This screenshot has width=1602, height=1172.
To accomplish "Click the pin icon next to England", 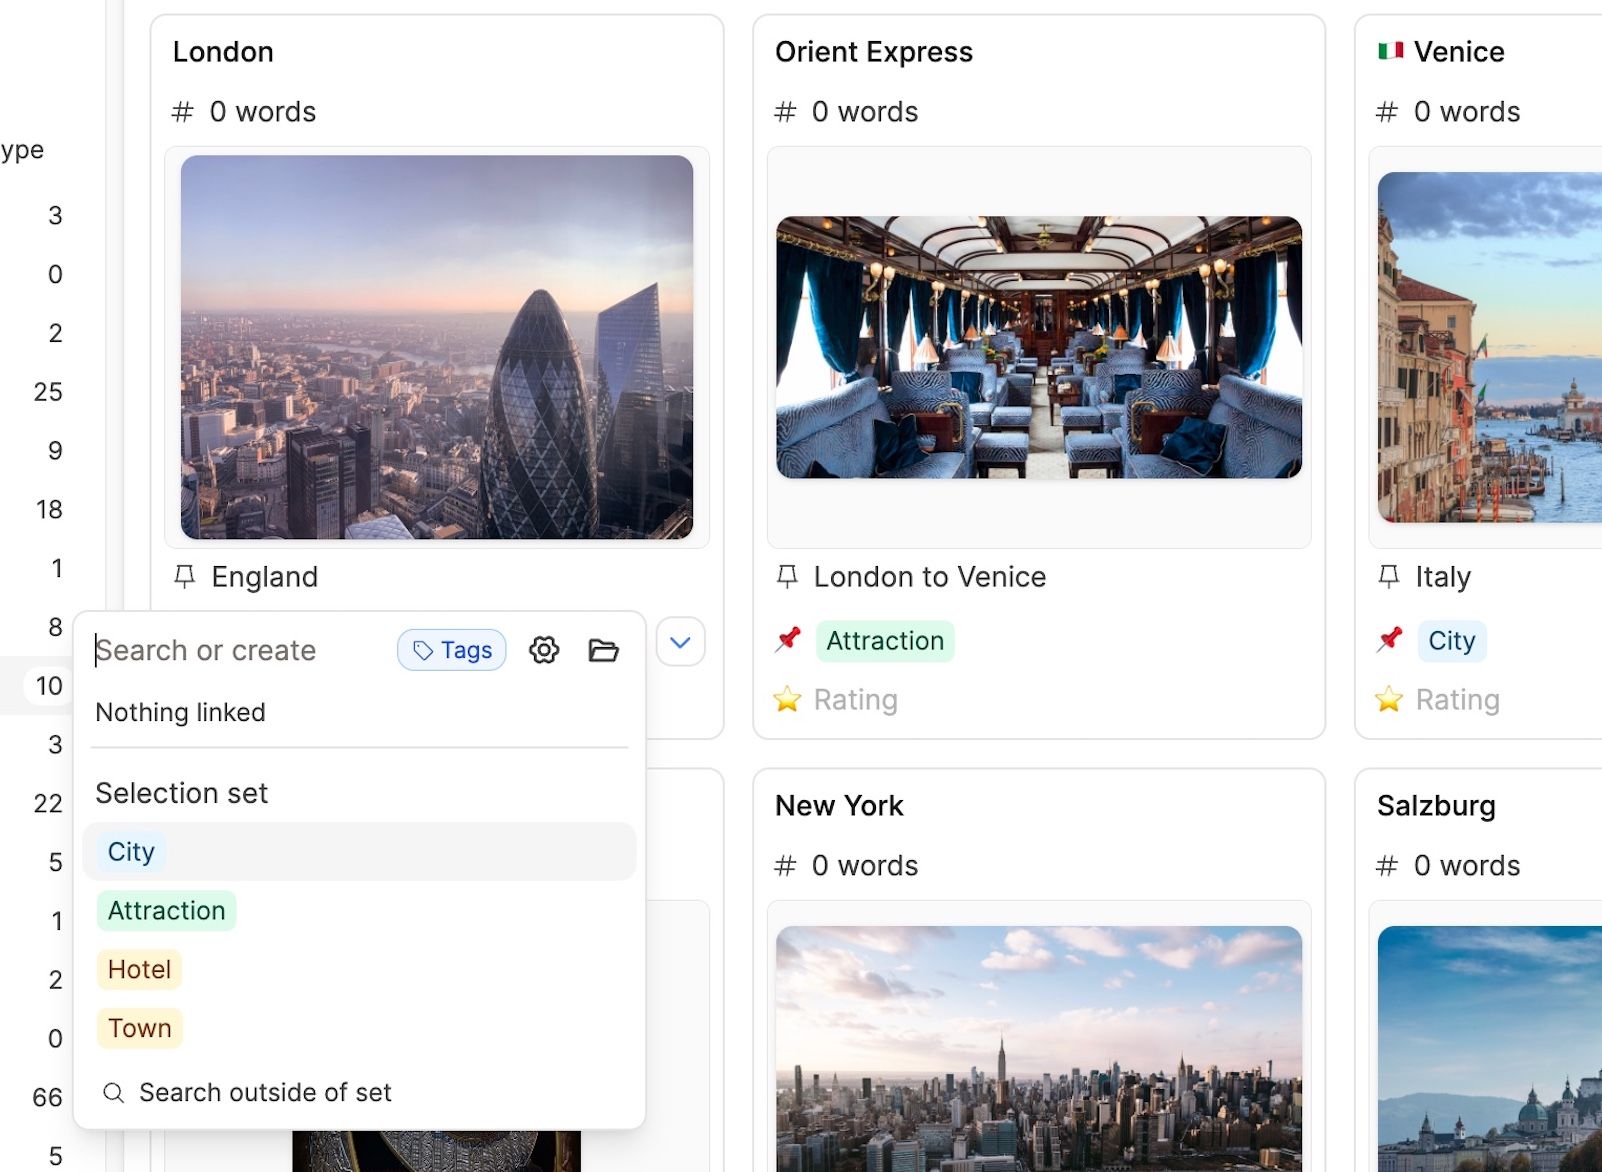I will (x=184, y=577).
